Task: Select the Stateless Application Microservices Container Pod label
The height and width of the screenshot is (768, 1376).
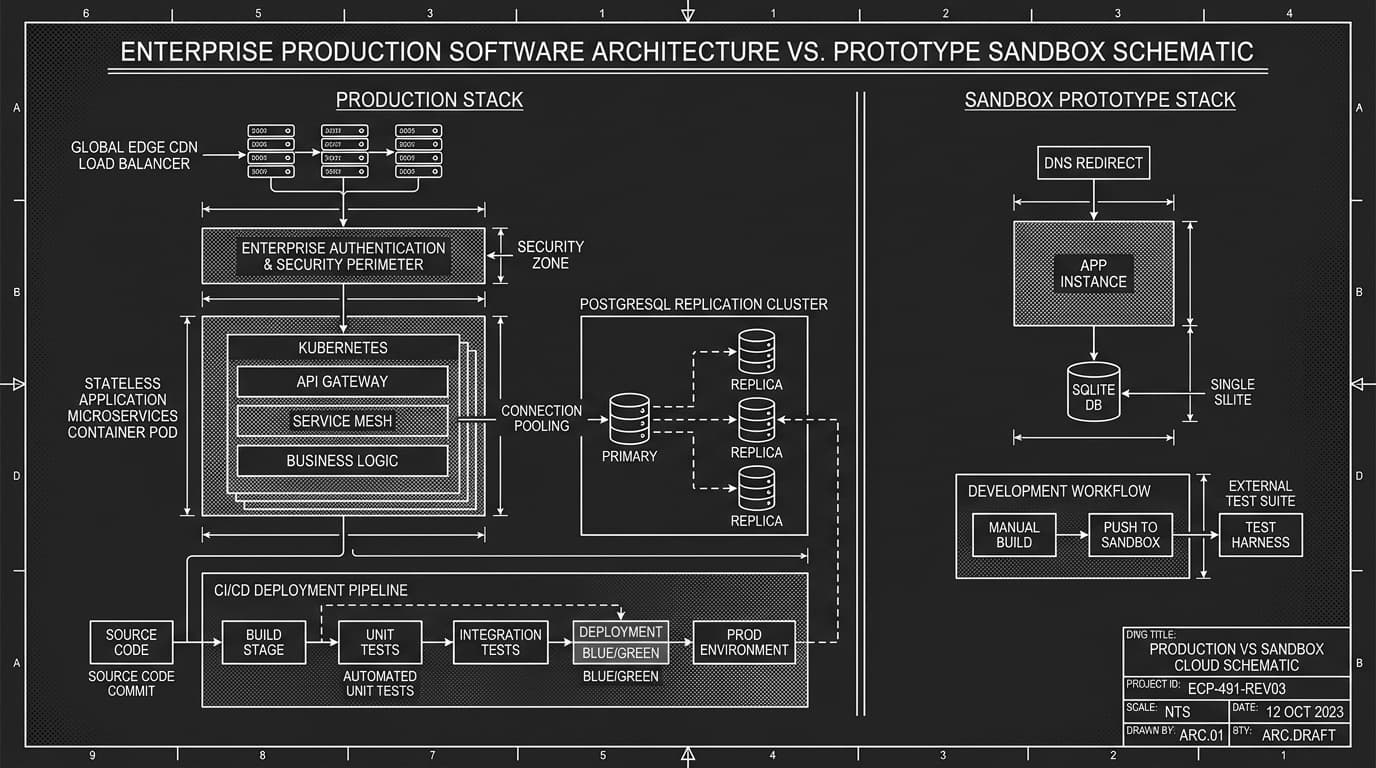Action: click(x=123, y=407)
